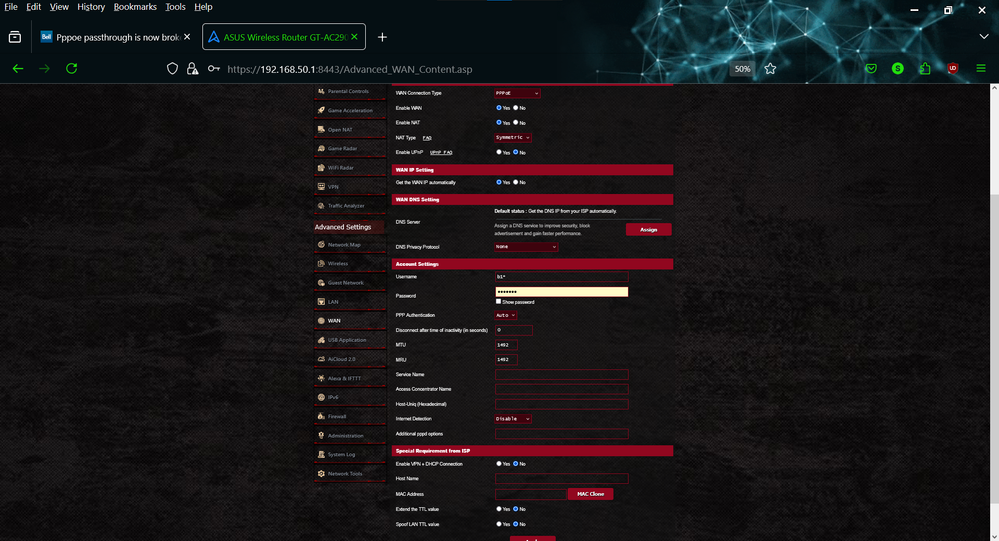Click the Service Name input field
Viewport: 999px width, 541px height.
click(561, 375)
